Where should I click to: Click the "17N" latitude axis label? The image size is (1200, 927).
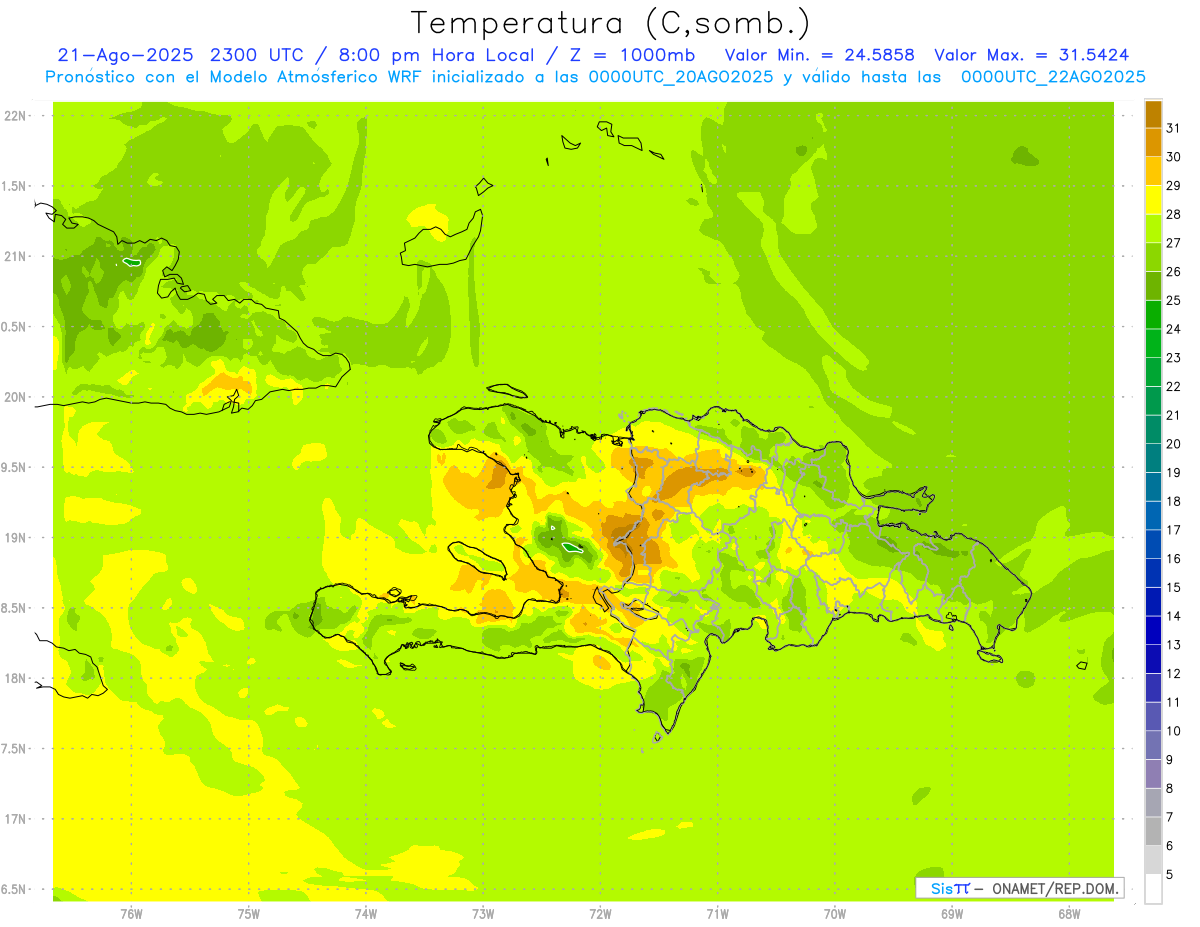[x=15, y=819]
